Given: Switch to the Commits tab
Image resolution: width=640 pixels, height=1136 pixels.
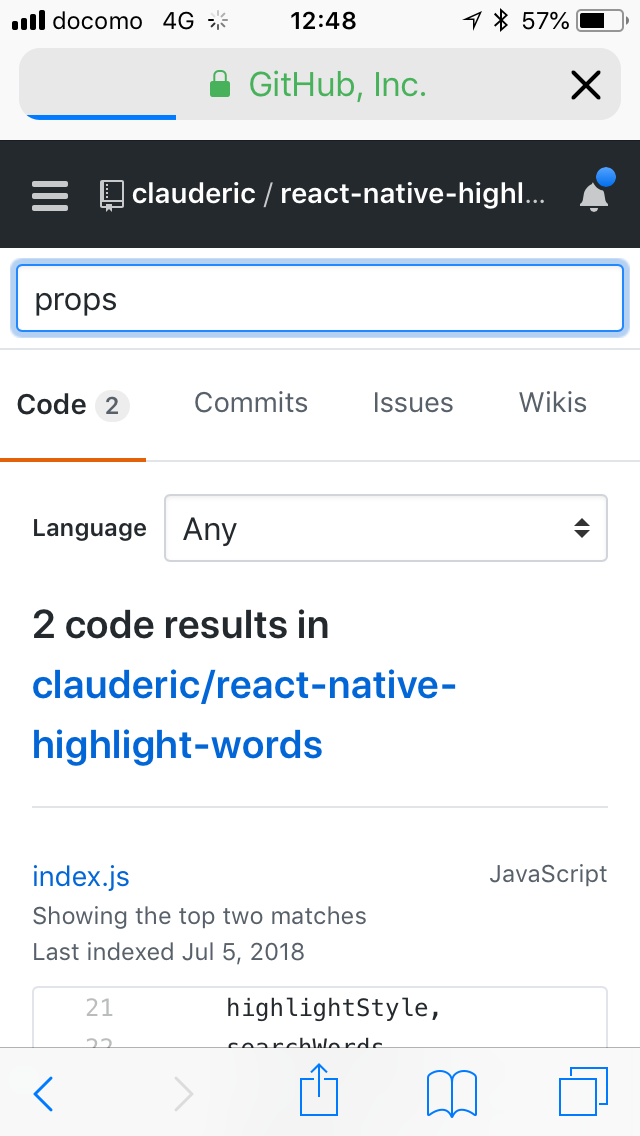Looking at the screenshot, I should tap(251, 403).
